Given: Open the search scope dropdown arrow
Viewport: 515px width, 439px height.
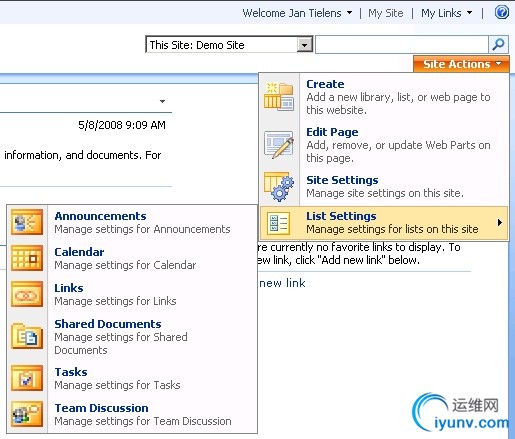Looking at the screenshot, I should [x=304, y=45].
